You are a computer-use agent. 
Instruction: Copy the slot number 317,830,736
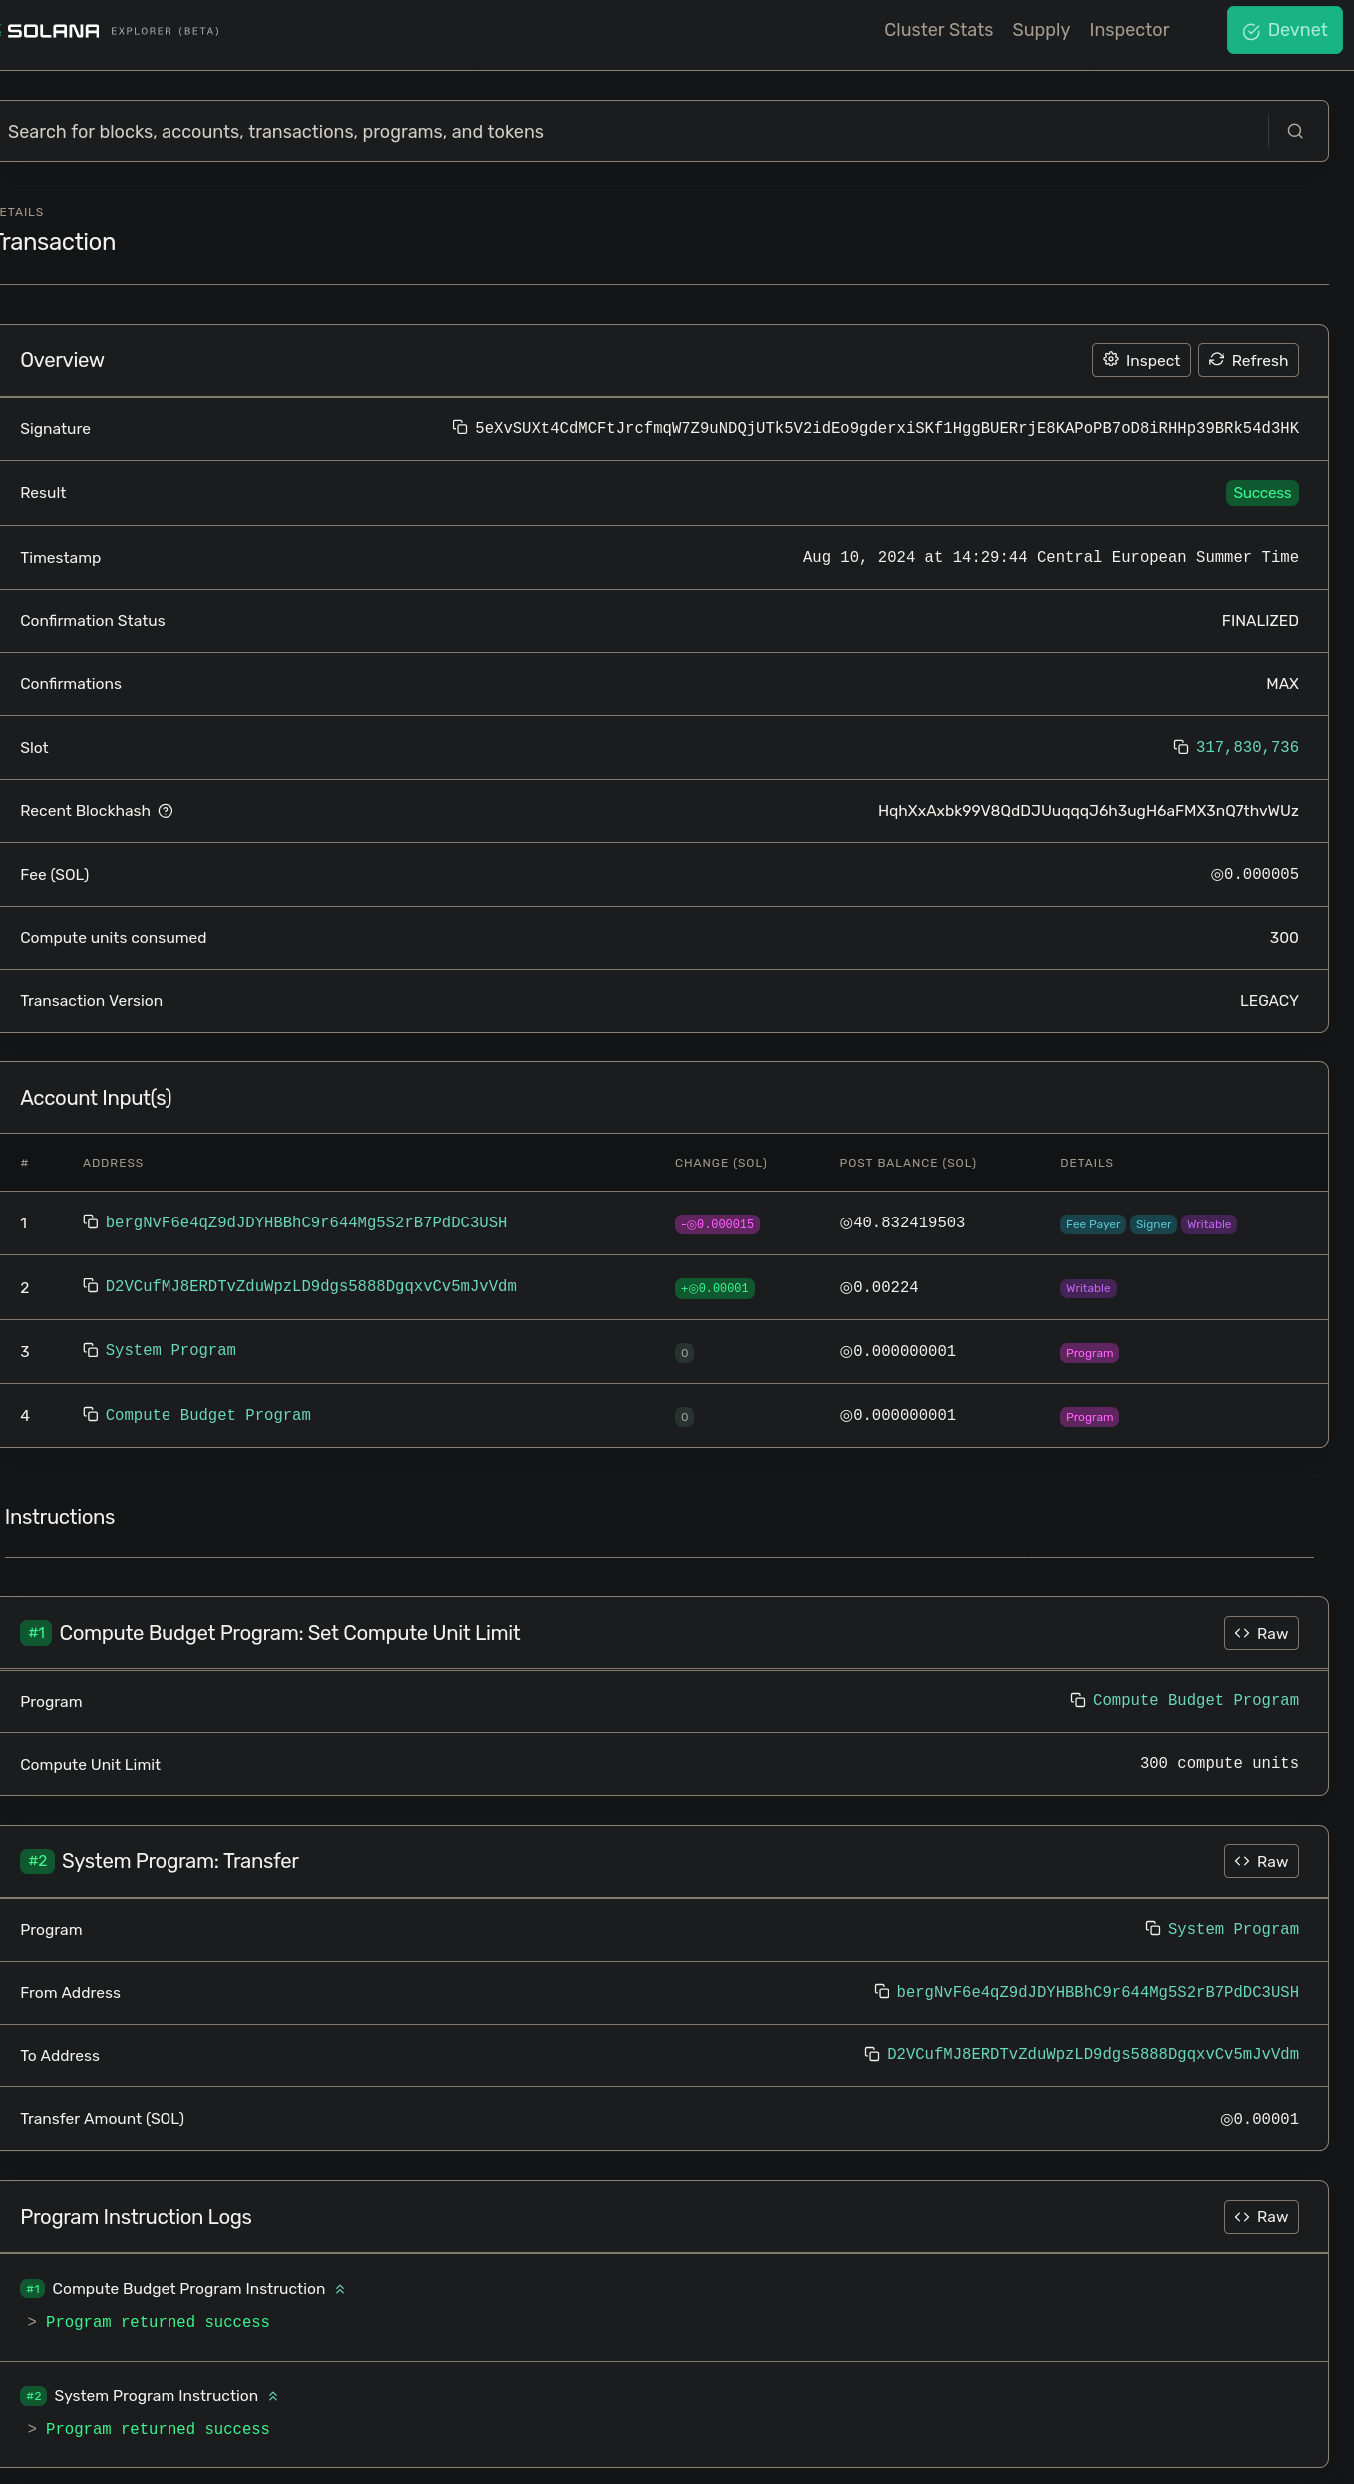click(1181, 747)
